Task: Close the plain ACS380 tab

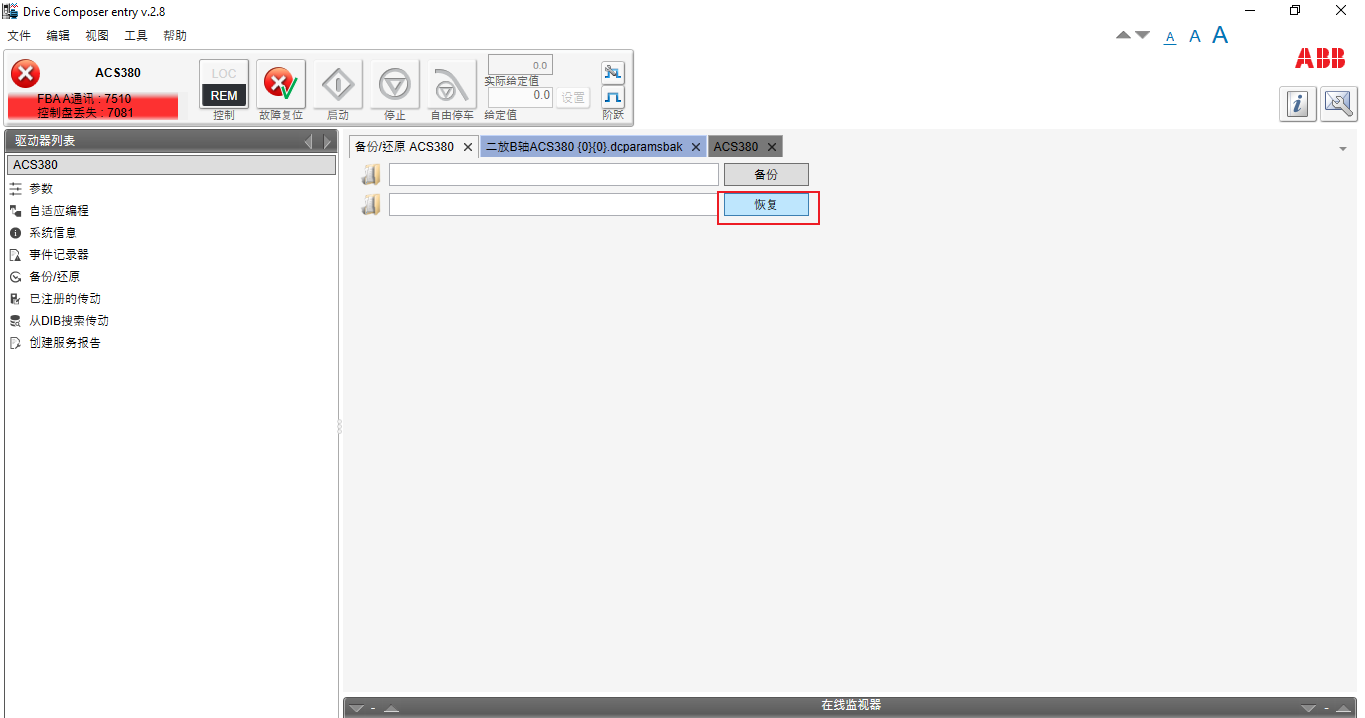Action: pos(771,147)
